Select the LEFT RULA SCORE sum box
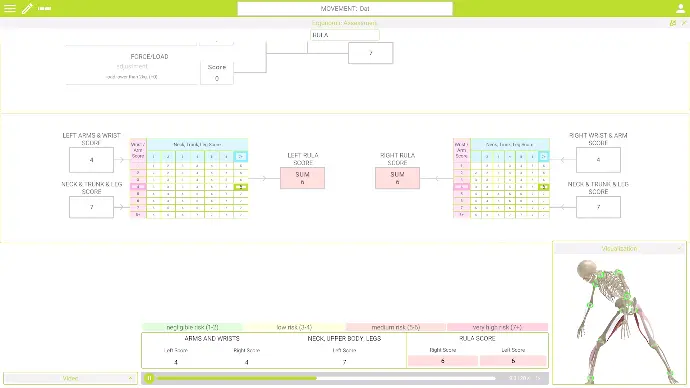The height and width of the screenshot is (388, 690). coord(302,178)
